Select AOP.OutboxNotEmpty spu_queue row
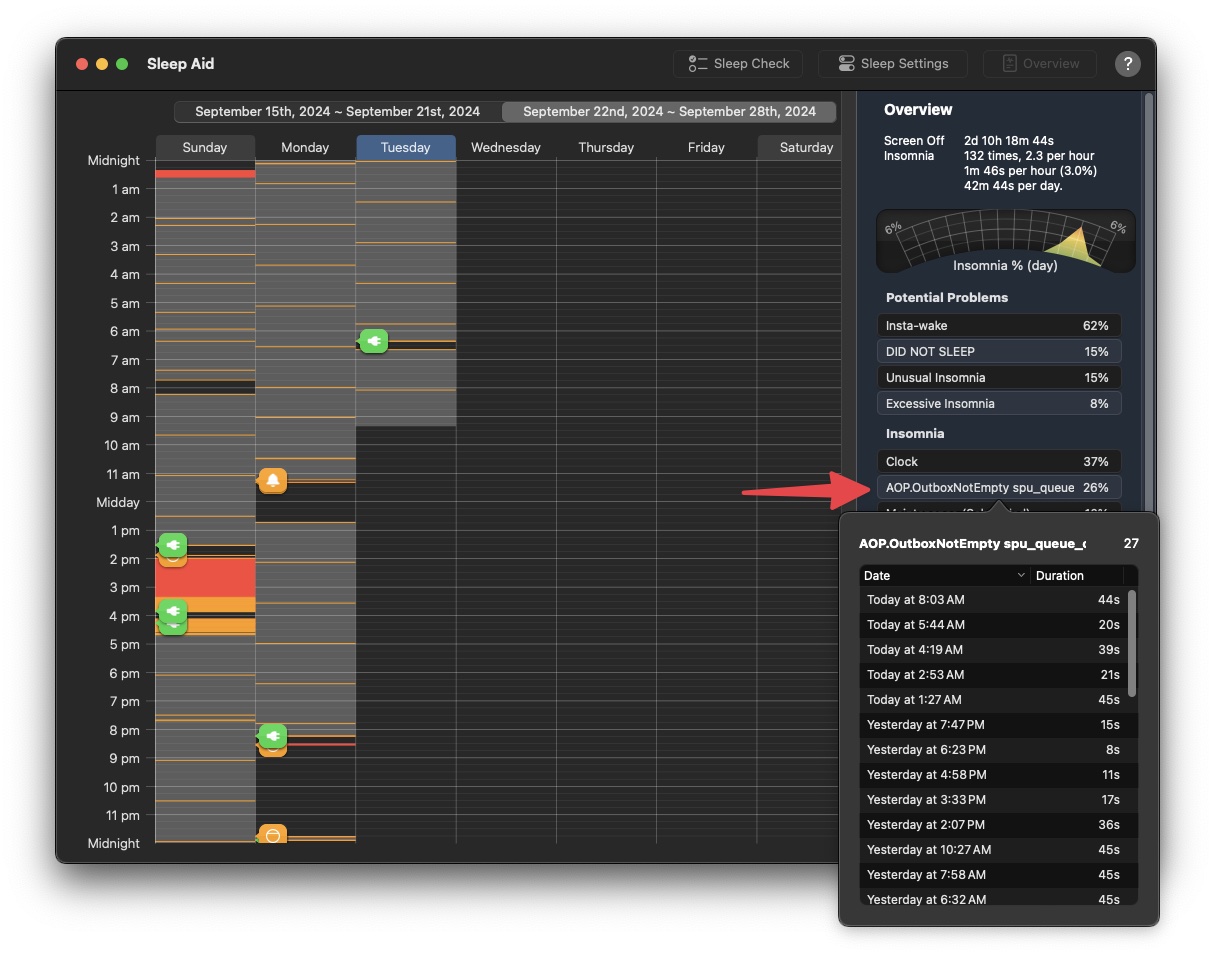1212x966 pixels. pos(999,487)
